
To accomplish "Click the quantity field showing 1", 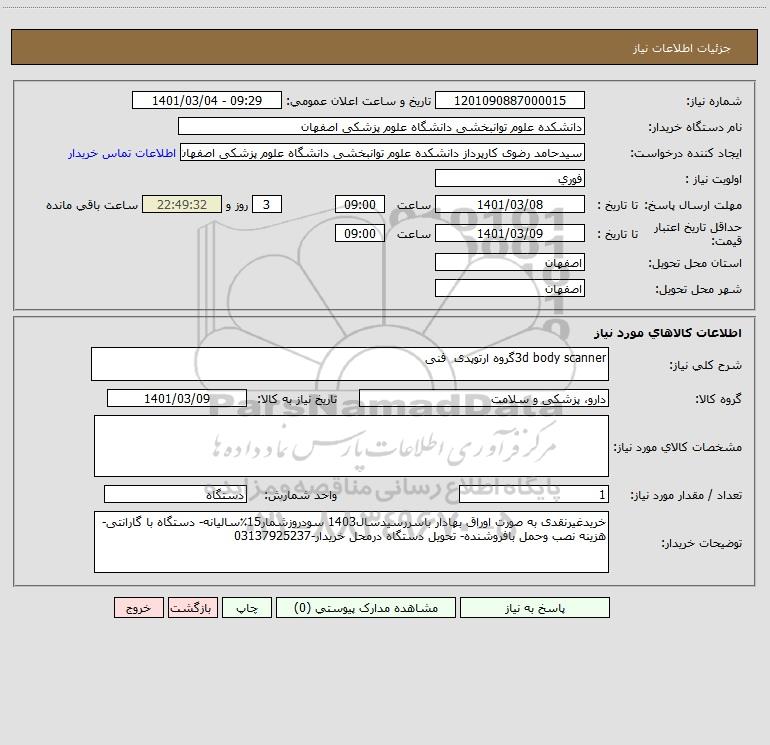I will coord(534,495).
